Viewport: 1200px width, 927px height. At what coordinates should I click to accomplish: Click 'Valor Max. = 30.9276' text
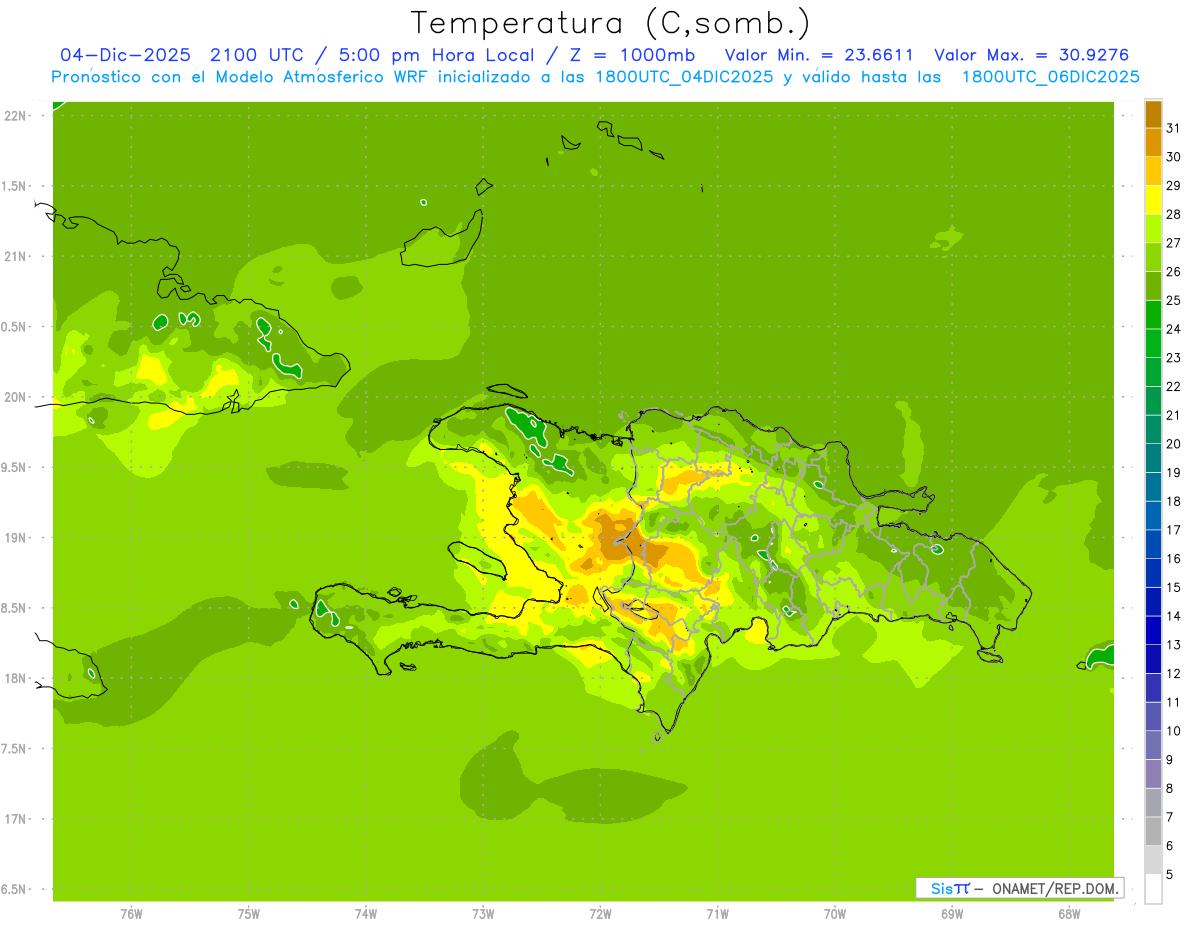(x=1031, y=55)
